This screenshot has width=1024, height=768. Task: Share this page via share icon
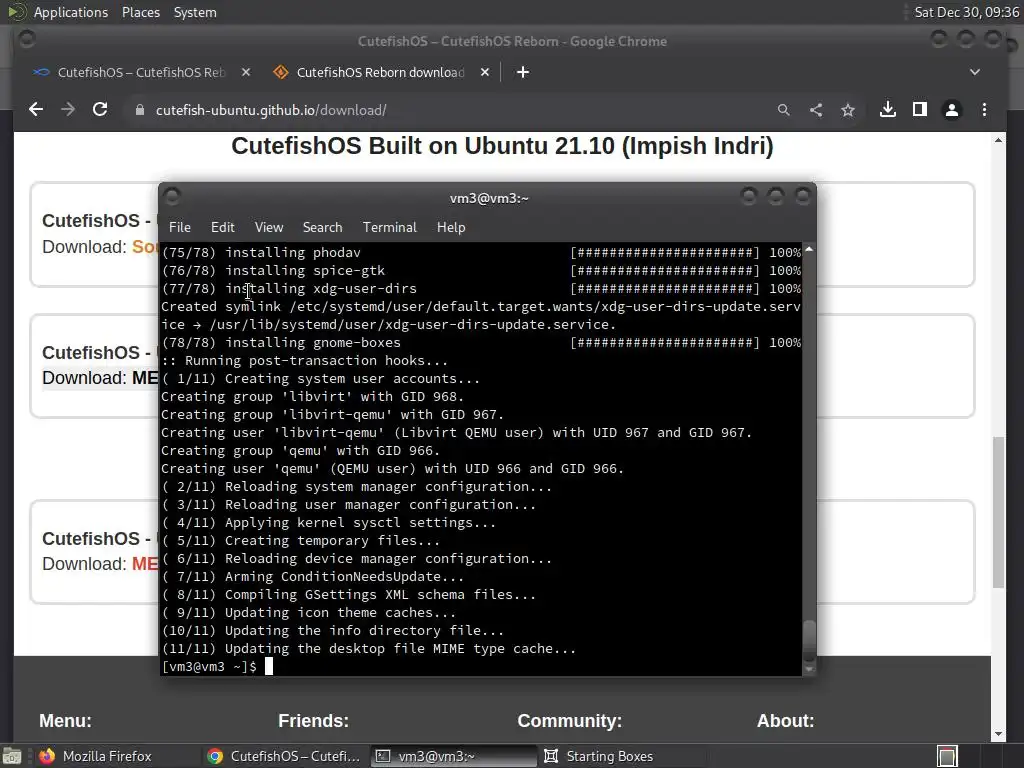pyautogui.click(x=816, y=110)
